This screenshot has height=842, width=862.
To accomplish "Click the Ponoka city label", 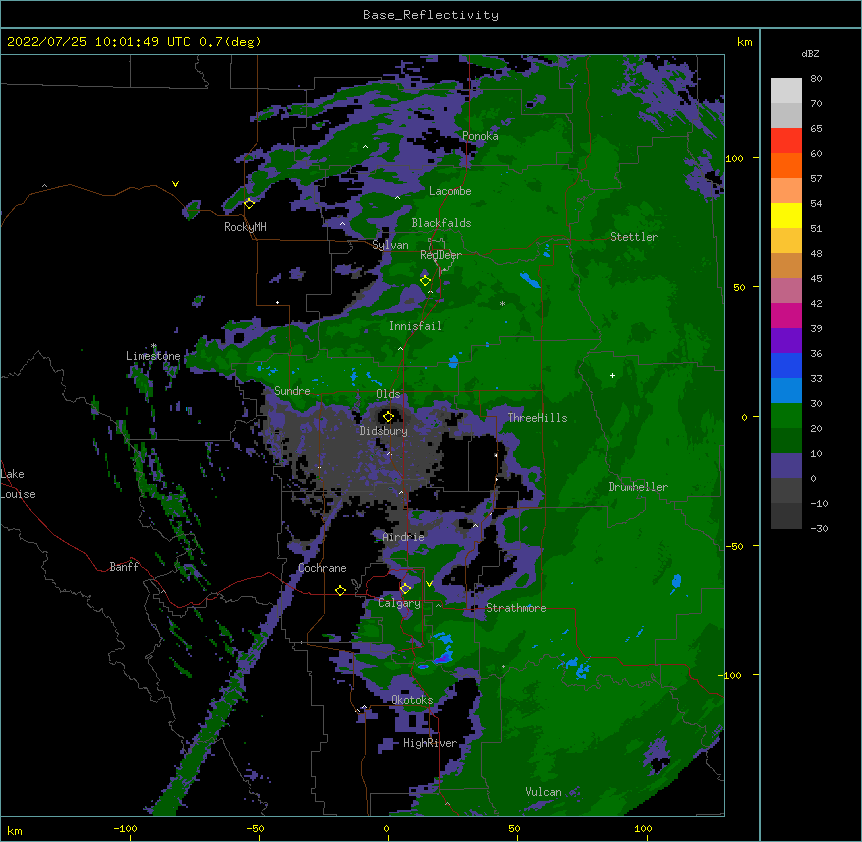I will [x=480, y=136].
